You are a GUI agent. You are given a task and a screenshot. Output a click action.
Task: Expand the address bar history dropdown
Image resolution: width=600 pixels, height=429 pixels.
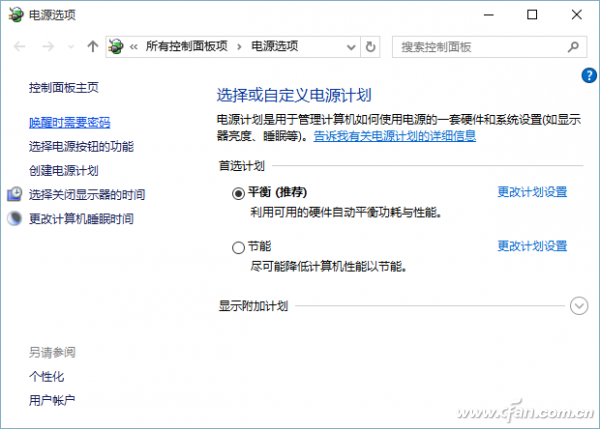[x=351, y=47]
